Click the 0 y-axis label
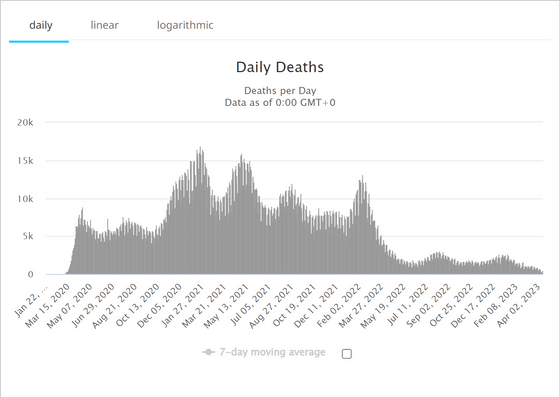This screenshot has width=560, height=398. (30, 274)
